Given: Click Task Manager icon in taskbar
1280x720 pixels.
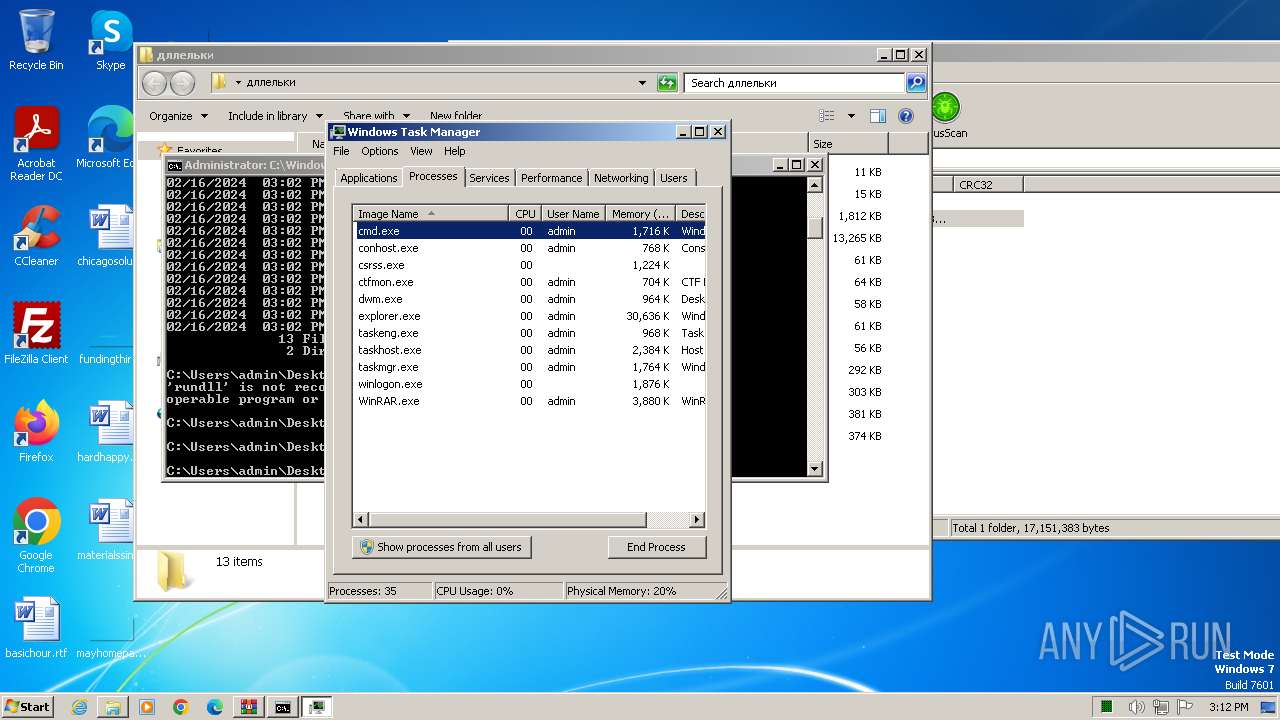Looking at the screenshot, I should 317,707.
